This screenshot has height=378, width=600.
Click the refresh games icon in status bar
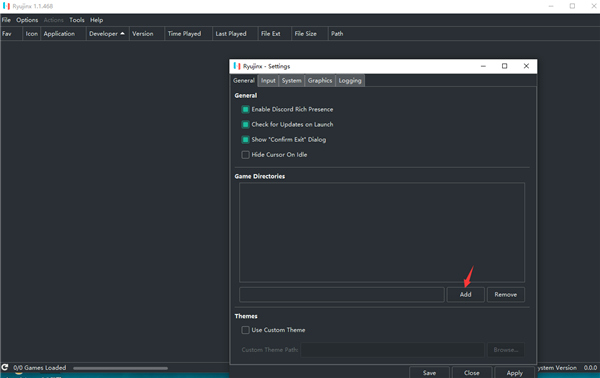(5, 368)
